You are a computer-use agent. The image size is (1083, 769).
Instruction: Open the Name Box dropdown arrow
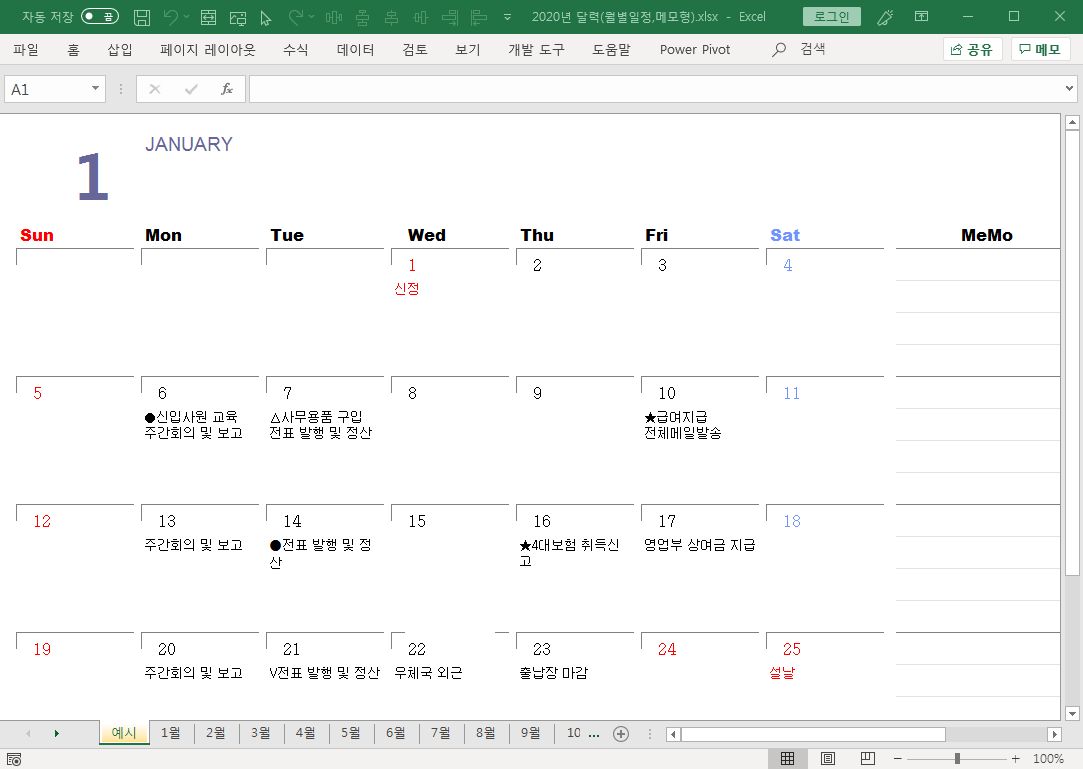96,89
